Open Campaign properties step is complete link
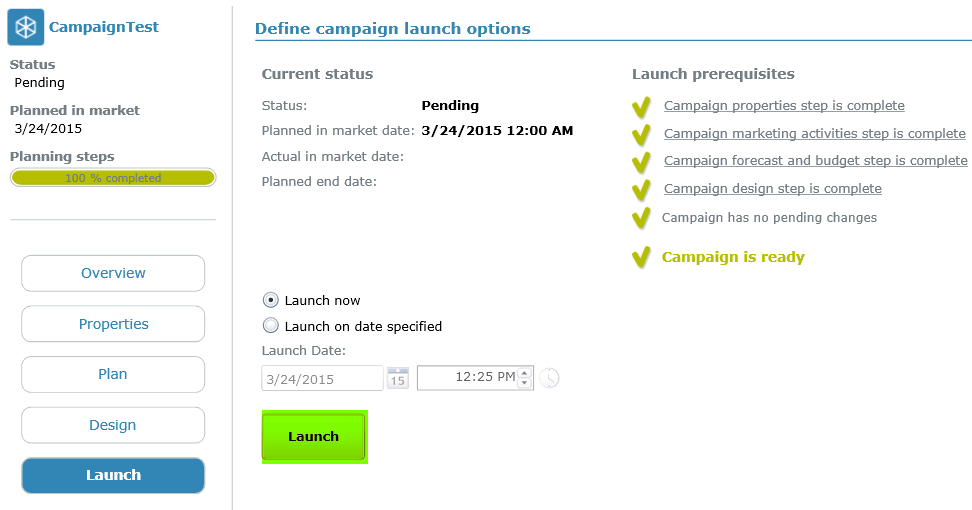Screen dimensions: 972x510 point(784,106)
